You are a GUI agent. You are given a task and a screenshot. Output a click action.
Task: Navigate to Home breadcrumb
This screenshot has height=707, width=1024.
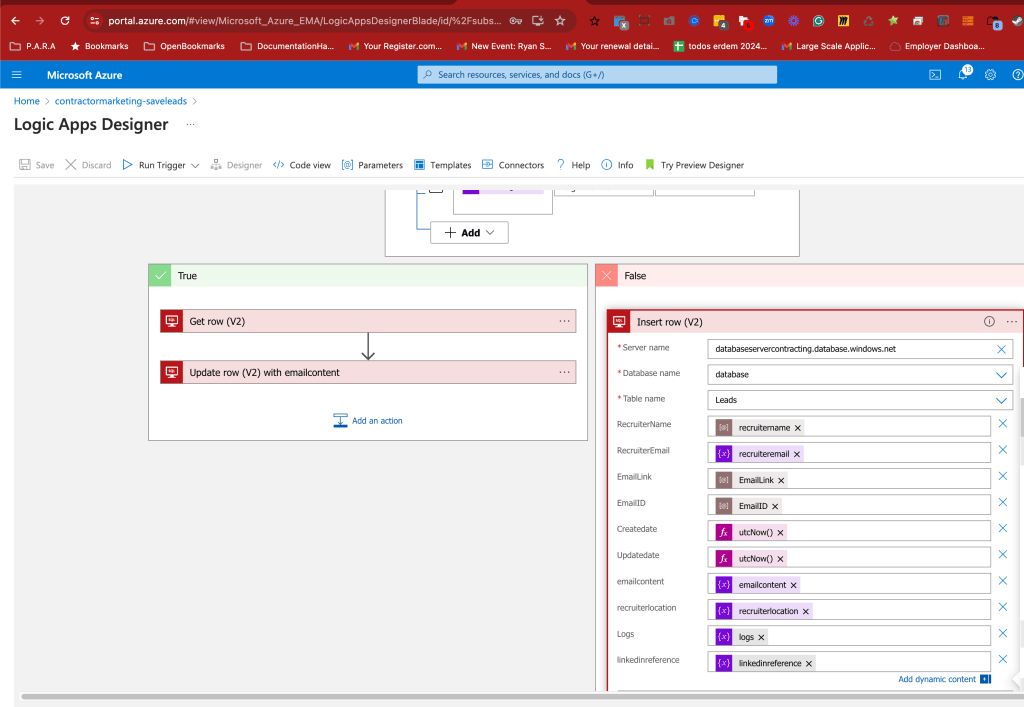(27, 101)
